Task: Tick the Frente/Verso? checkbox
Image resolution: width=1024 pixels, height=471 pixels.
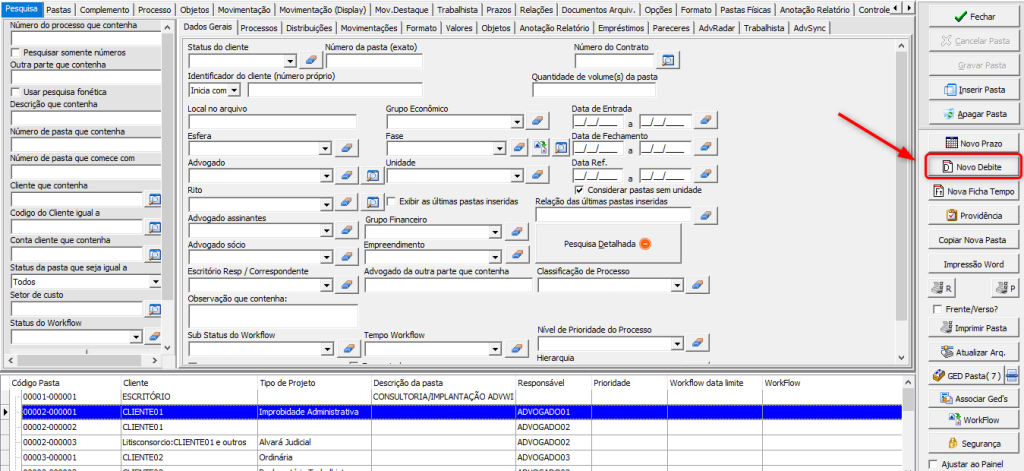Action: (938, 308)
